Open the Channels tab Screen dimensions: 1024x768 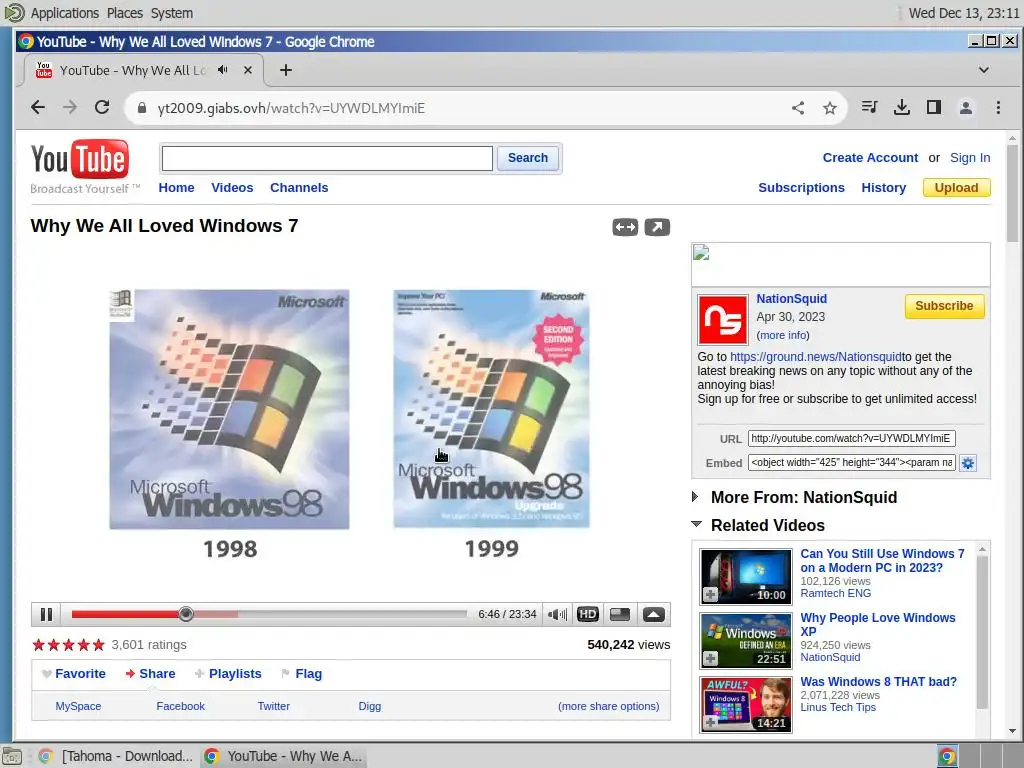(x=299, y=187)
